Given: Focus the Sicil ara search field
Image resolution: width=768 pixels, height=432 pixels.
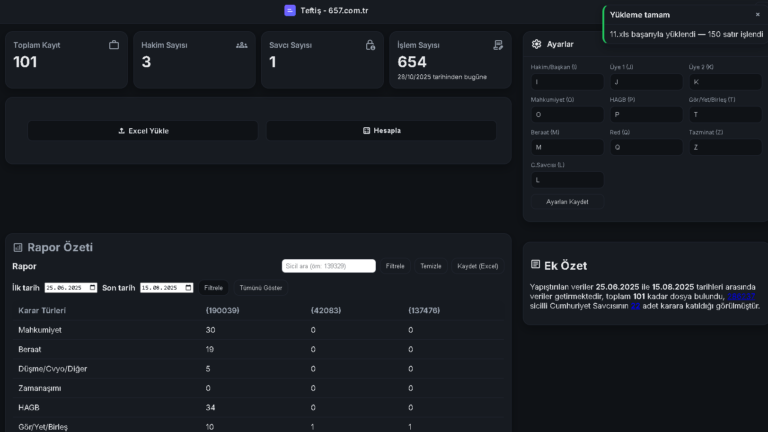Looking at the screenshot, I should 329,266.
